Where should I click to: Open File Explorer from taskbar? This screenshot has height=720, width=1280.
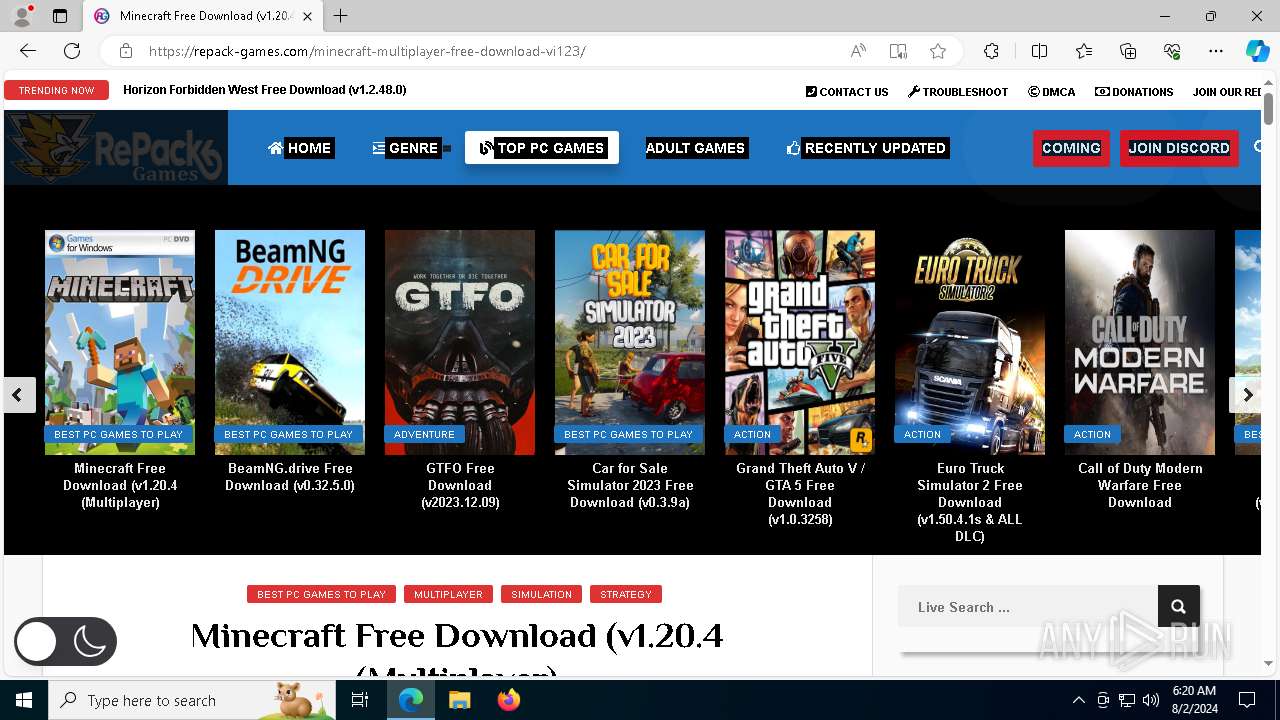(x=459, y=700)
